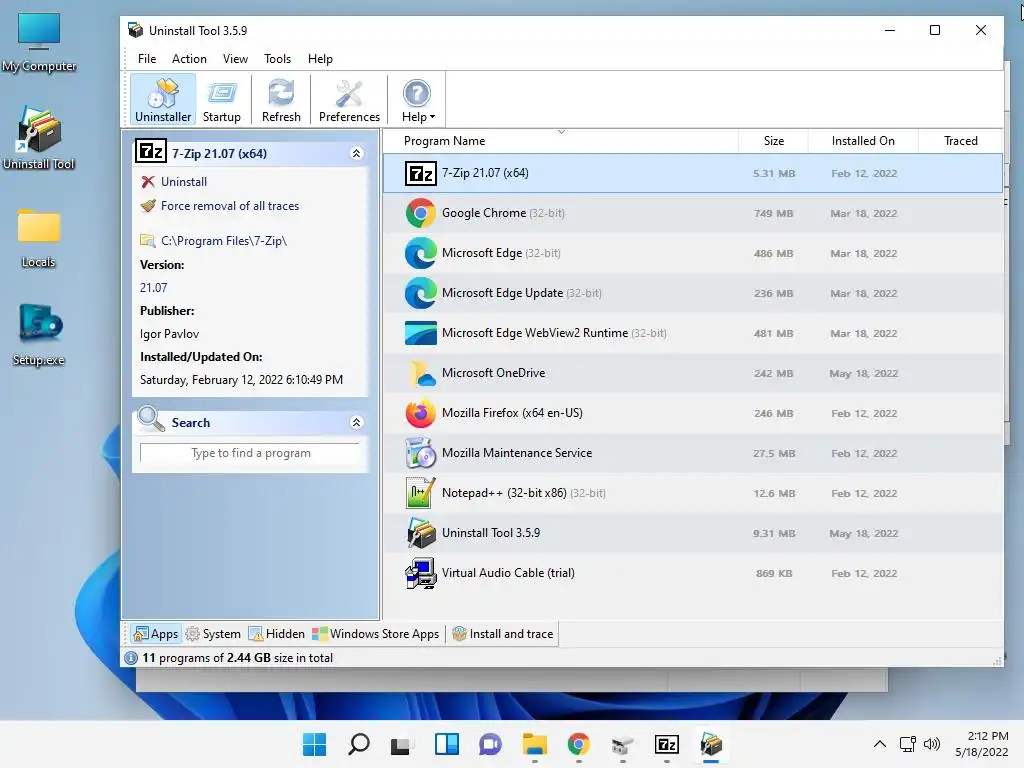1024x768 pixels.
Task: Switch to the Windows Store Apps tab
Action: point(376,633)
